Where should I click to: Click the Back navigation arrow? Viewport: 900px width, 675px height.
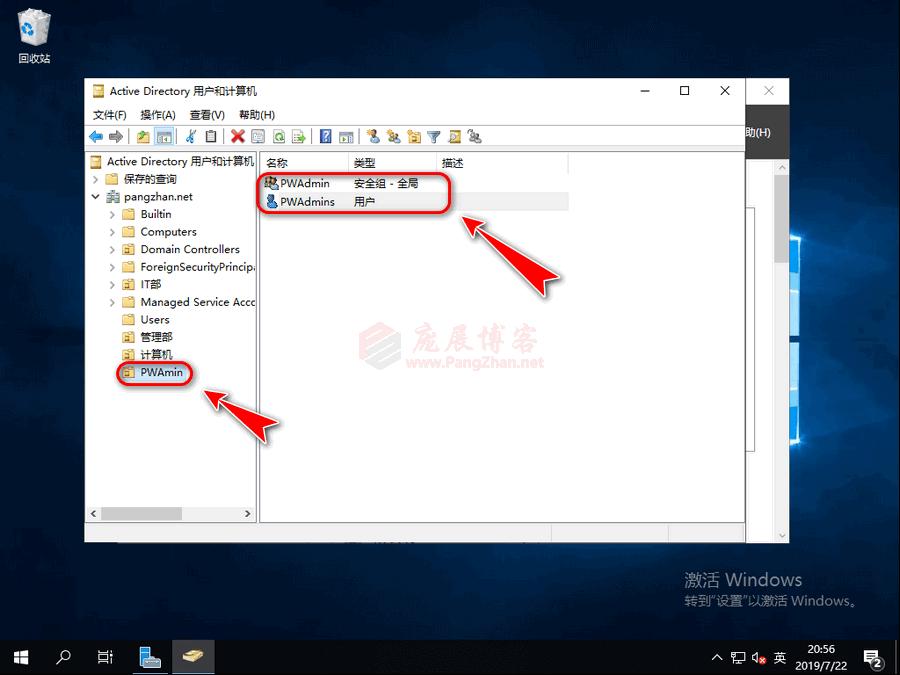(96, 136)
